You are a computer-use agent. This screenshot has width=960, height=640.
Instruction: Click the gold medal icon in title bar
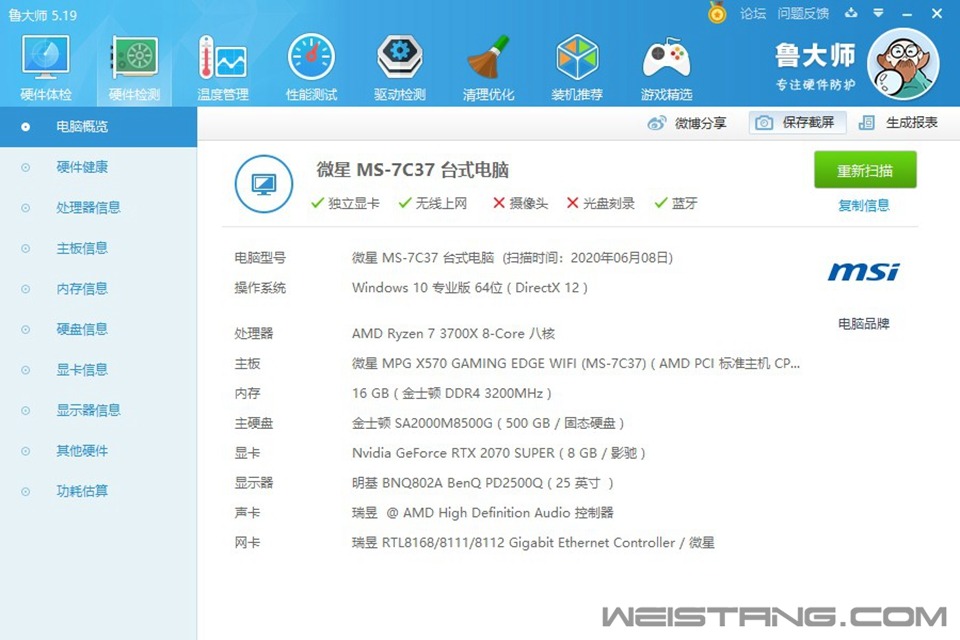[x=717, y=13]
